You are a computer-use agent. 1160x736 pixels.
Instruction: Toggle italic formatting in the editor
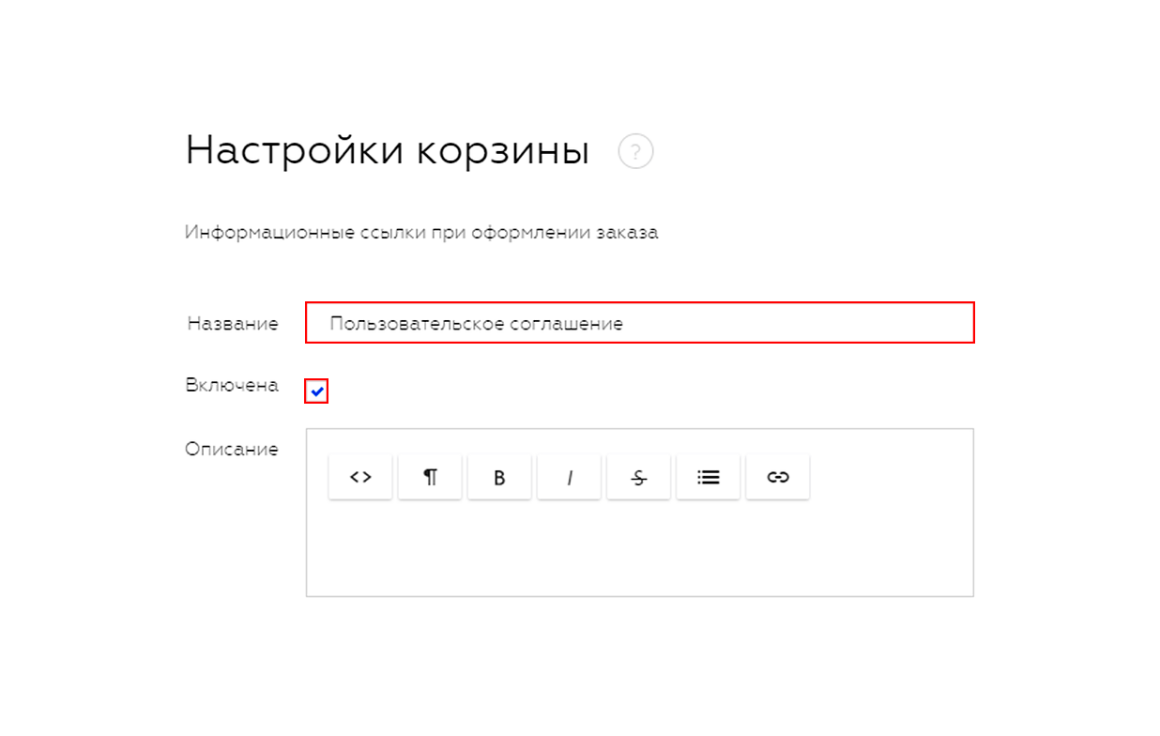tap(569, 477)
